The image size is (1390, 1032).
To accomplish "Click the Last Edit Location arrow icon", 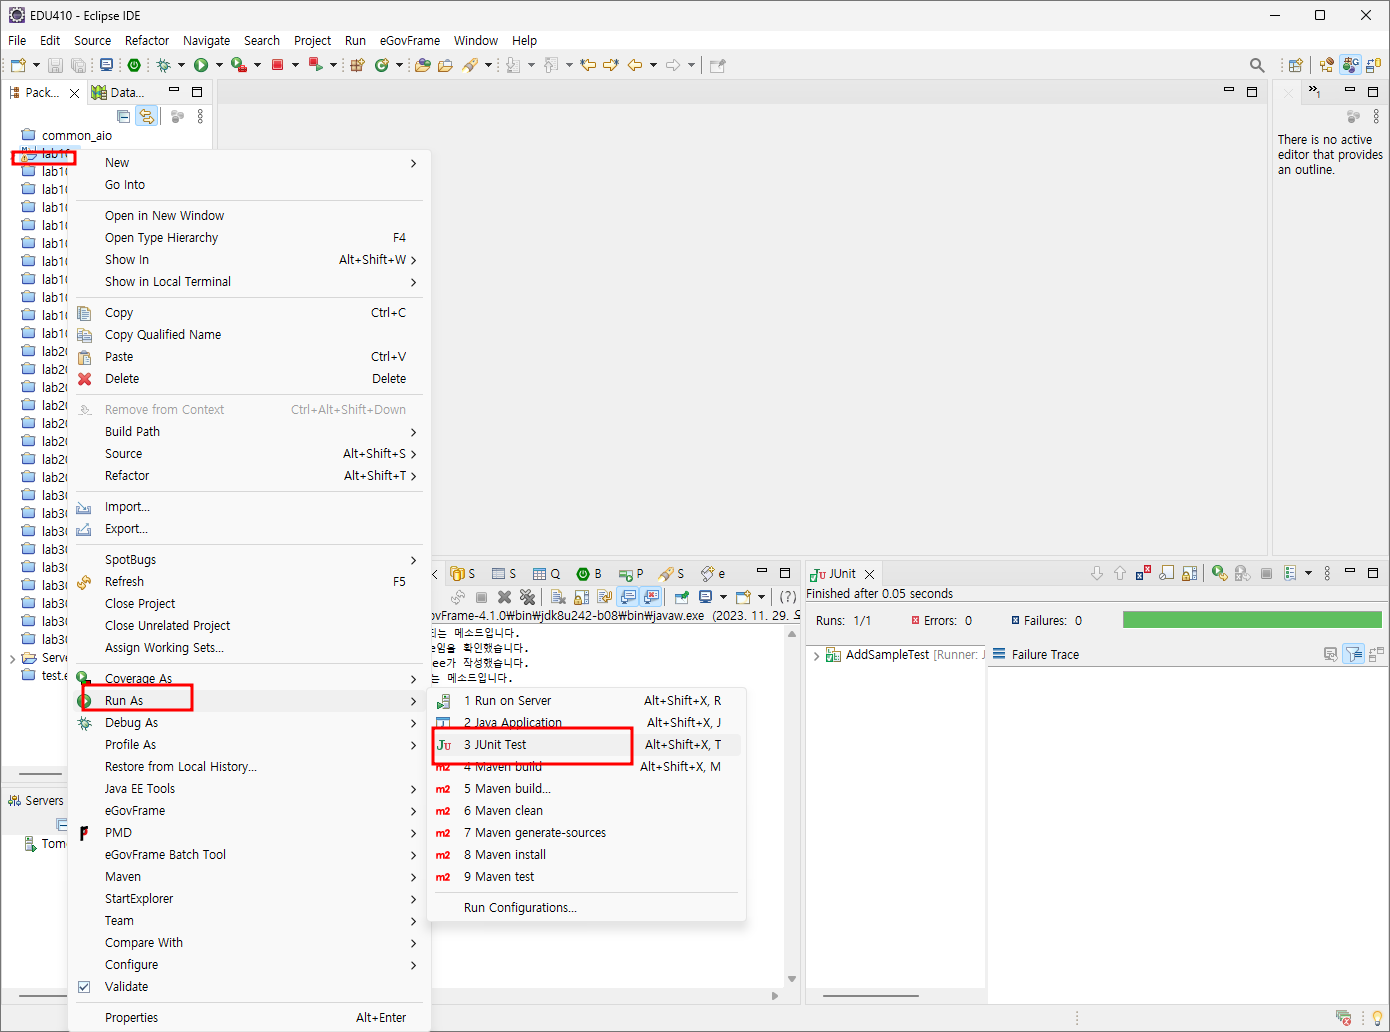I will point(588,65).
